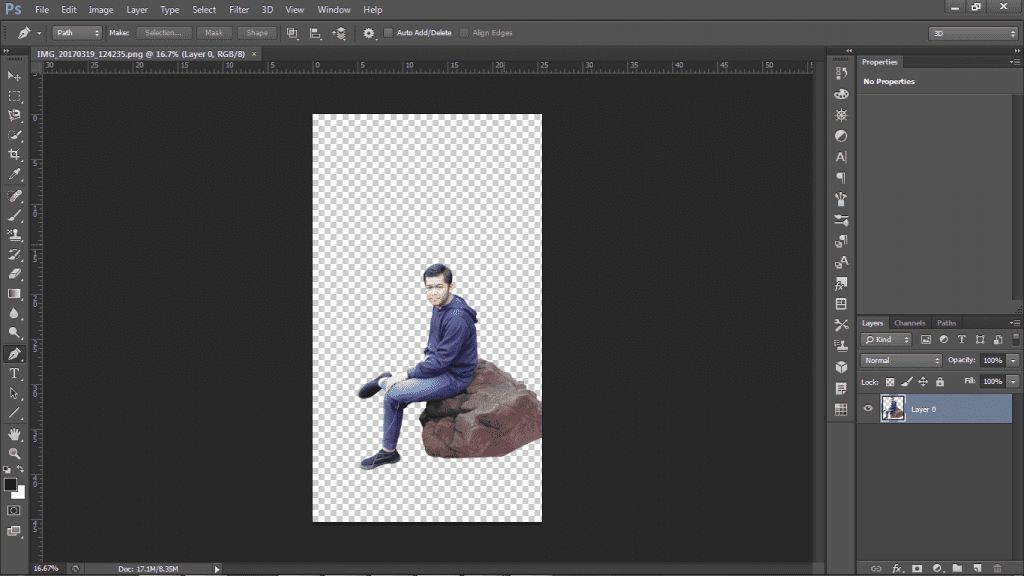The width and height of the screenshot is (1024, 576).
Task: Open the Normal blend mode dropdown
Action: pyautogui.click(x=902, y=360)
